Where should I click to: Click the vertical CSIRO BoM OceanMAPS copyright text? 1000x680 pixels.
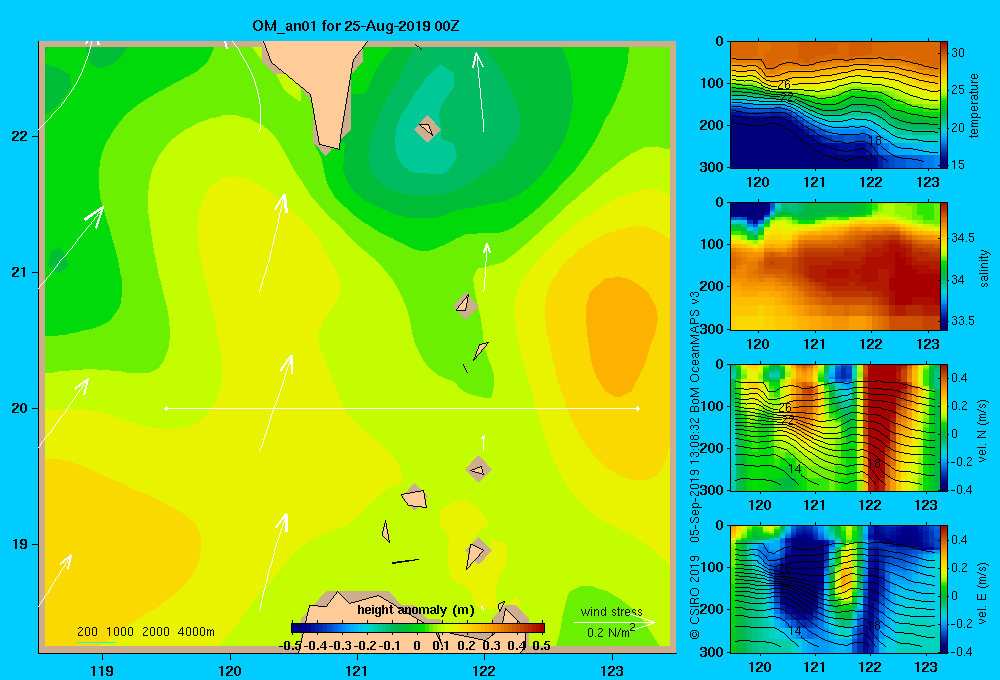point(695,465)
